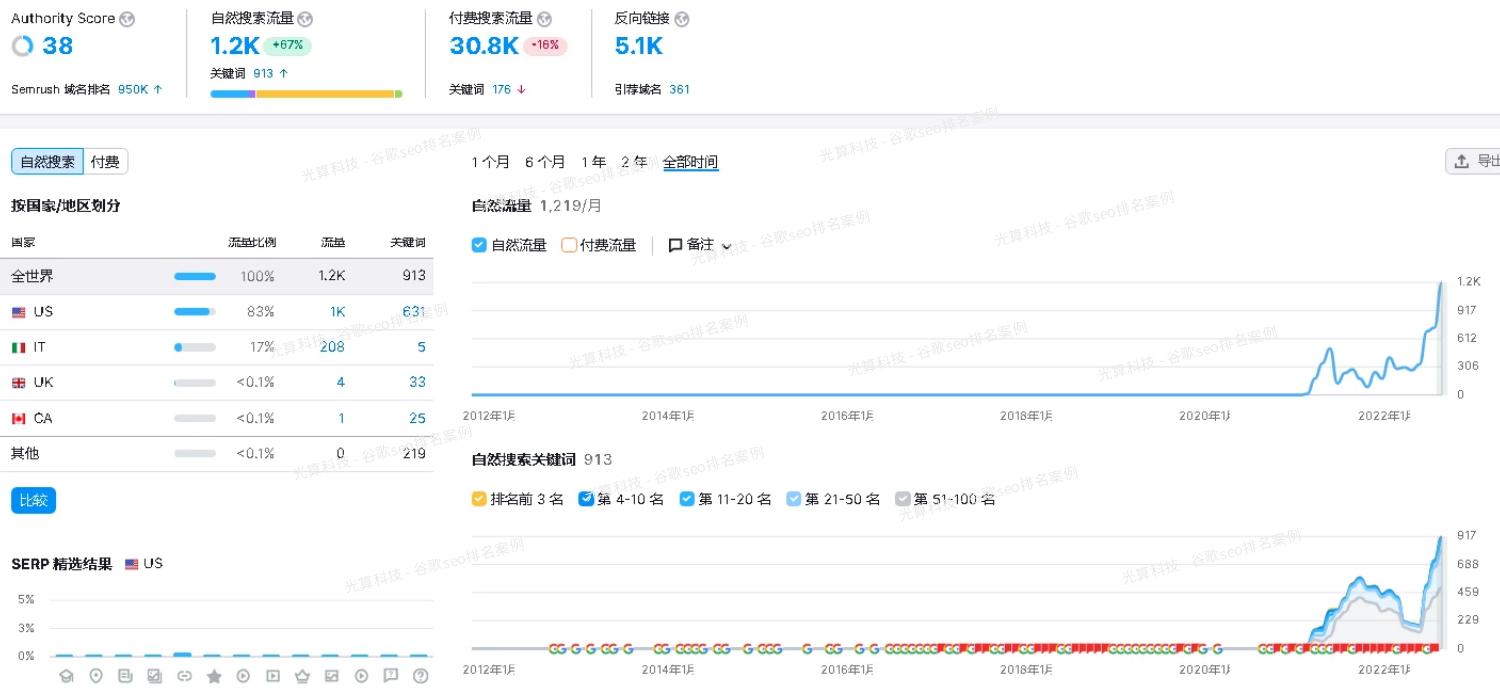1500x700 pixels.
Task: Click the link SERP feature icon
Action: pyautogui.click(x=184, y=677)
